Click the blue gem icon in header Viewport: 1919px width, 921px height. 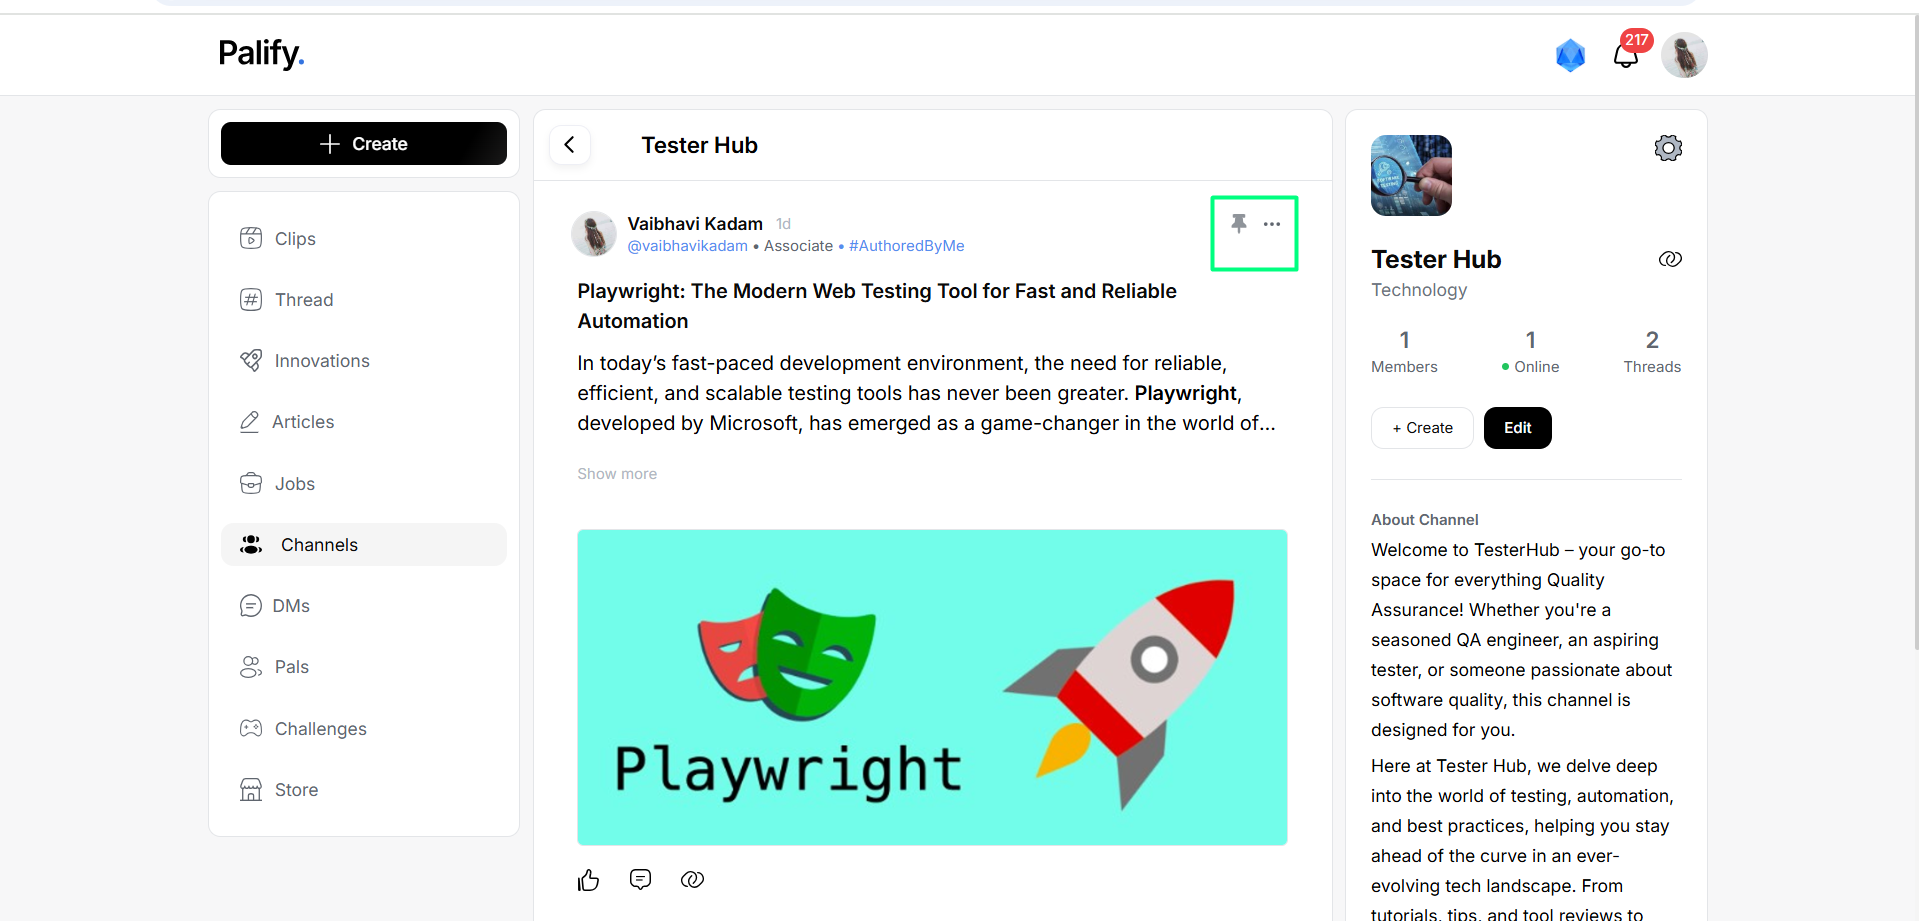(x=1571, y=55)
